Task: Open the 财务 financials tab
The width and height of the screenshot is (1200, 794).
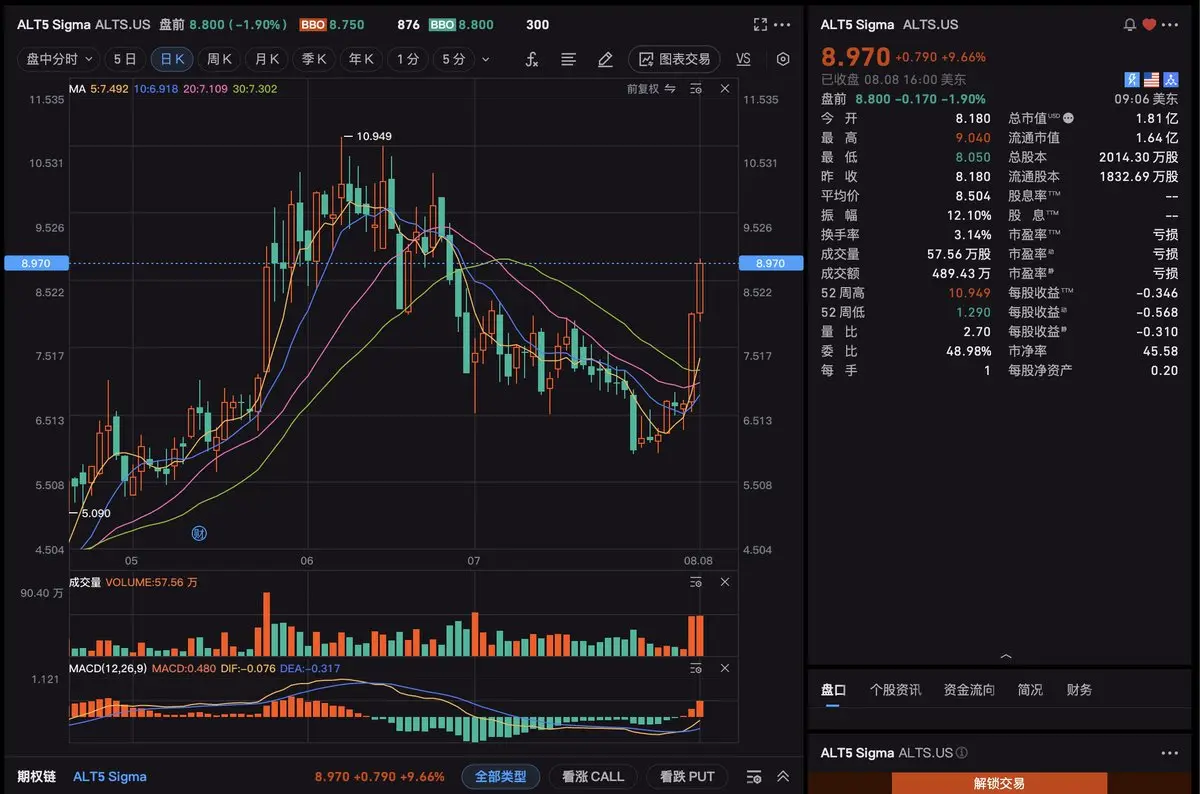Action: point(1079,690)
